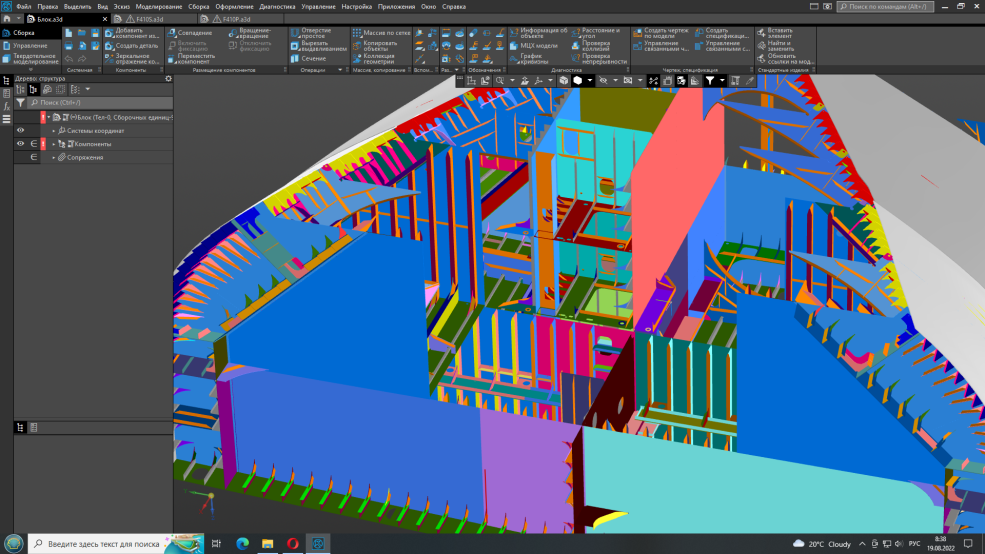Toggle visibility eye for Компоненты
This screenshot has width=985, height=554.
(x=20, y=144)
